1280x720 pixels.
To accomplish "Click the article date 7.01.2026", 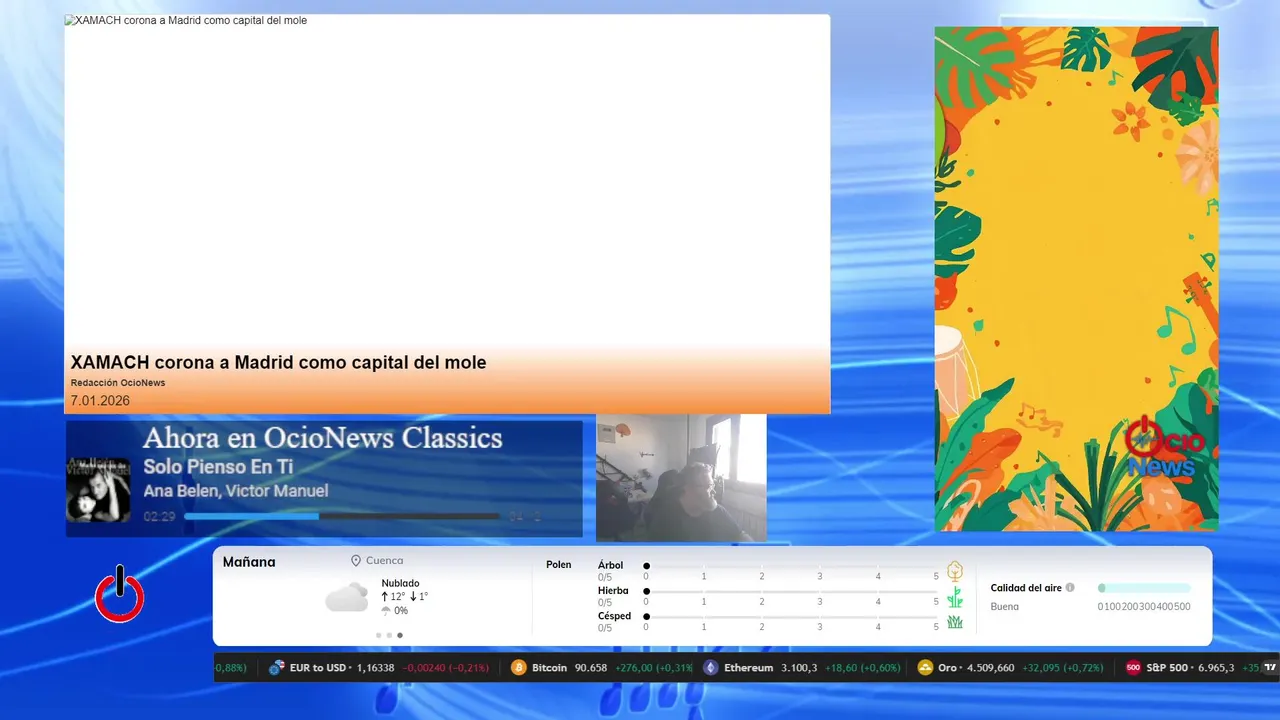I will (100, 401).
